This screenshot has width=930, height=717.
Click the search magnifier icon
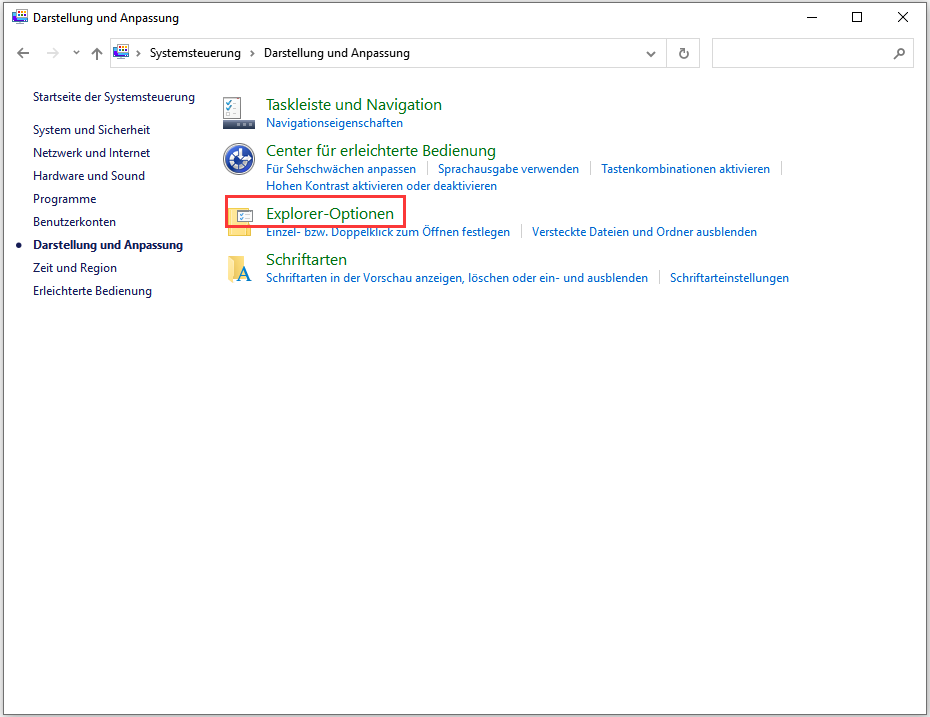899,53
